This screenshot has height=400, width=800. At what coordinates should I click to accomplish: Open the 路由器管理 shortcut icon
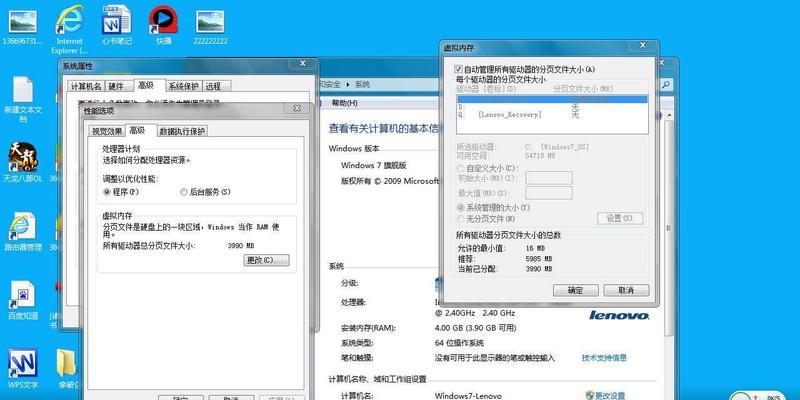(x=22, y=227)
